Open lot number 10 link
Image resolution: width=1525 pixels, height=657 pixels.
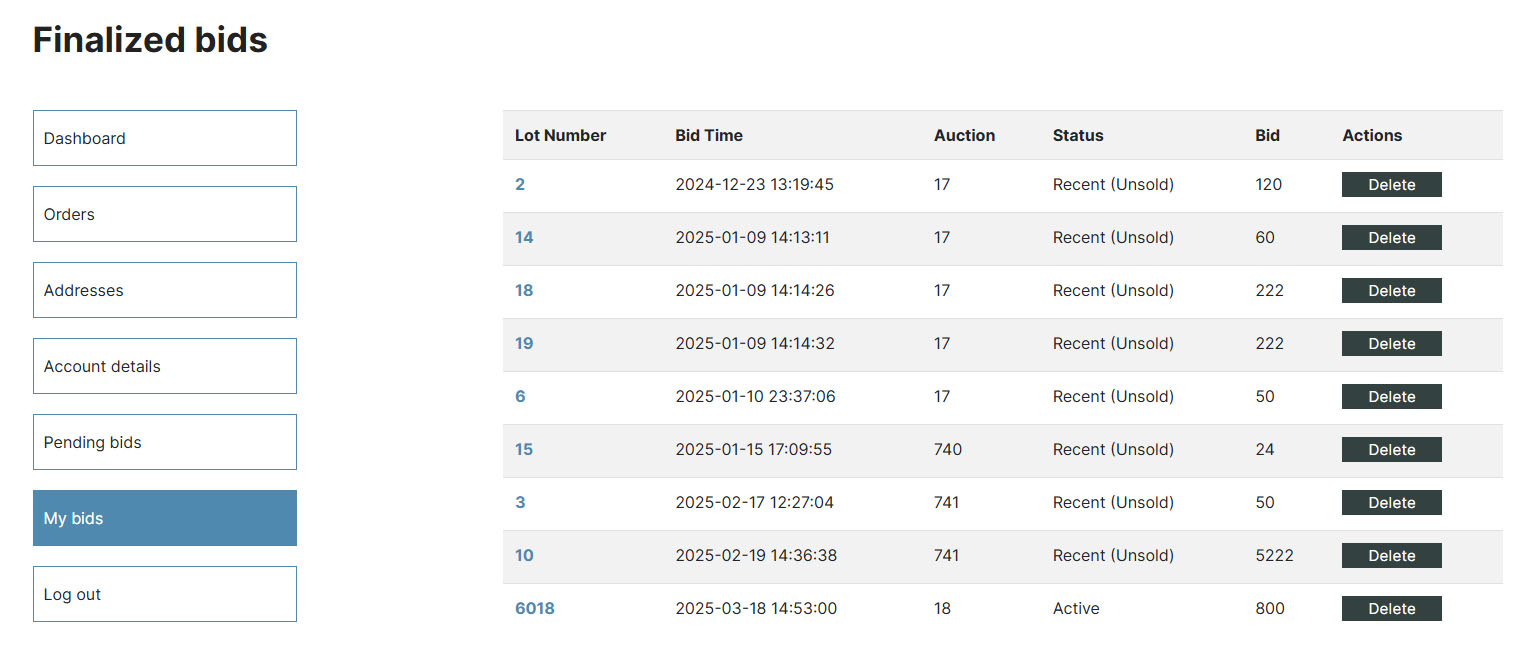(524, 556)
